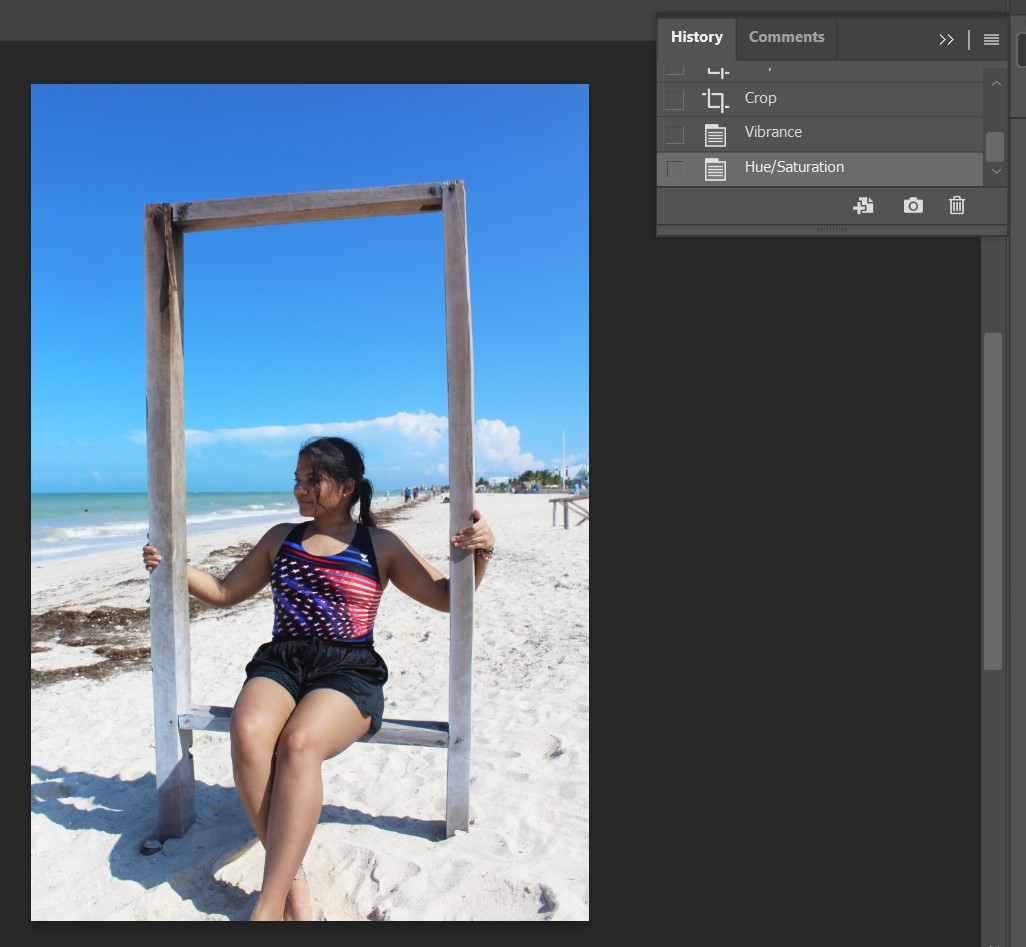
Task: Click the document icon beside Hue/Saturation
Action: 715,169
